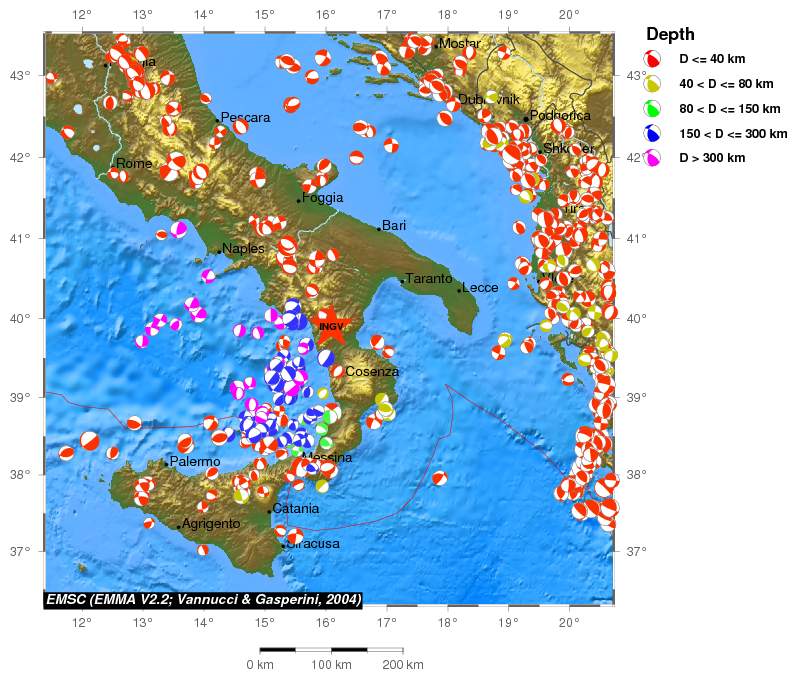Click the 100 km mark on scale bar
Image resolution: width=797 pixels, height=679 pixels.
(331, 665)
